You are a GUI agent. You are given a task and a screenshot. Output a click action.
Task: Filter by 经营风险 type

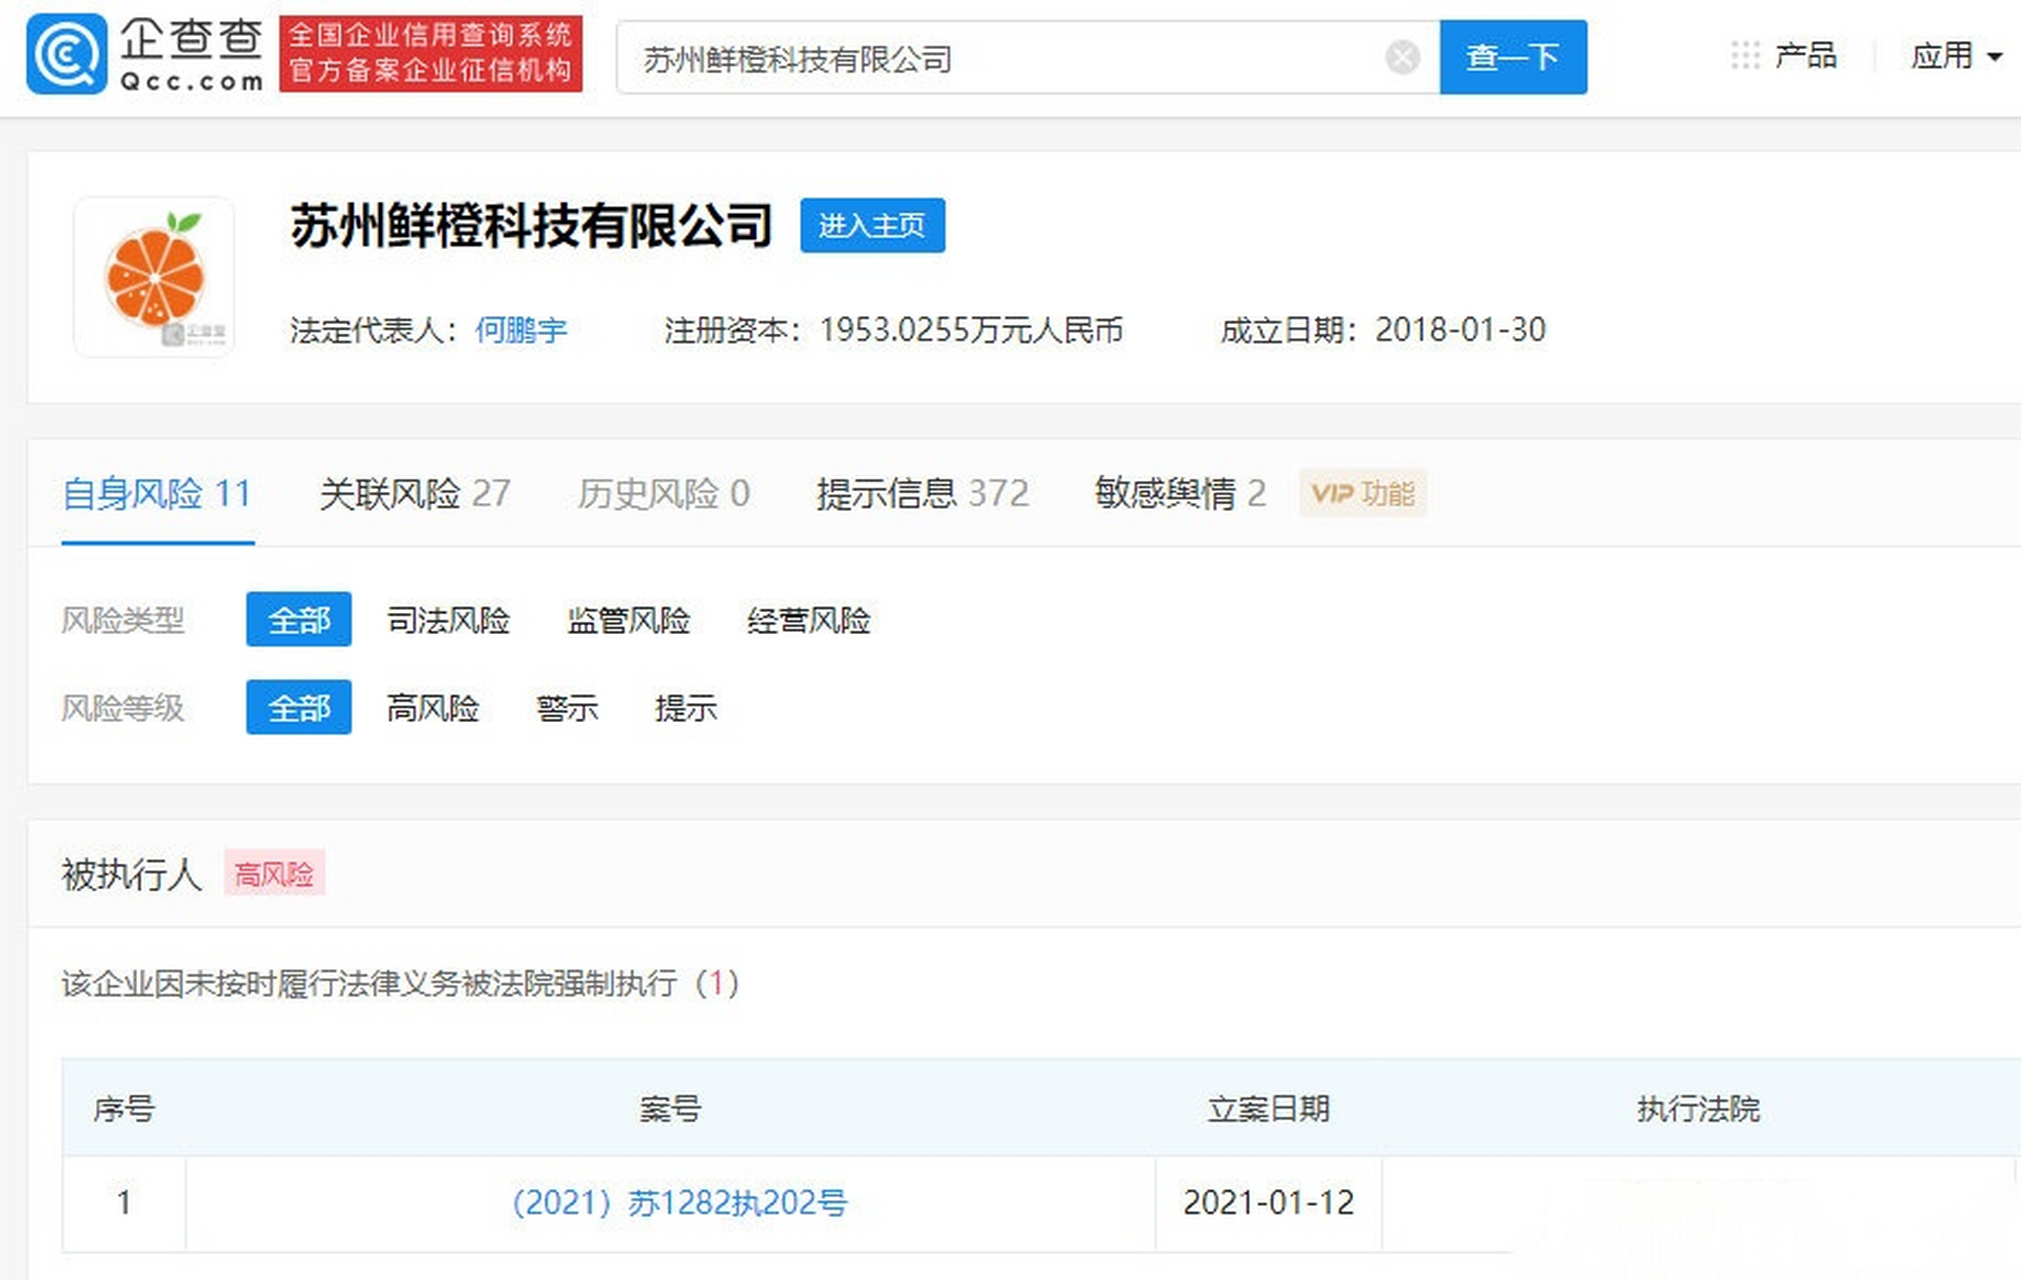pos(808,621)
